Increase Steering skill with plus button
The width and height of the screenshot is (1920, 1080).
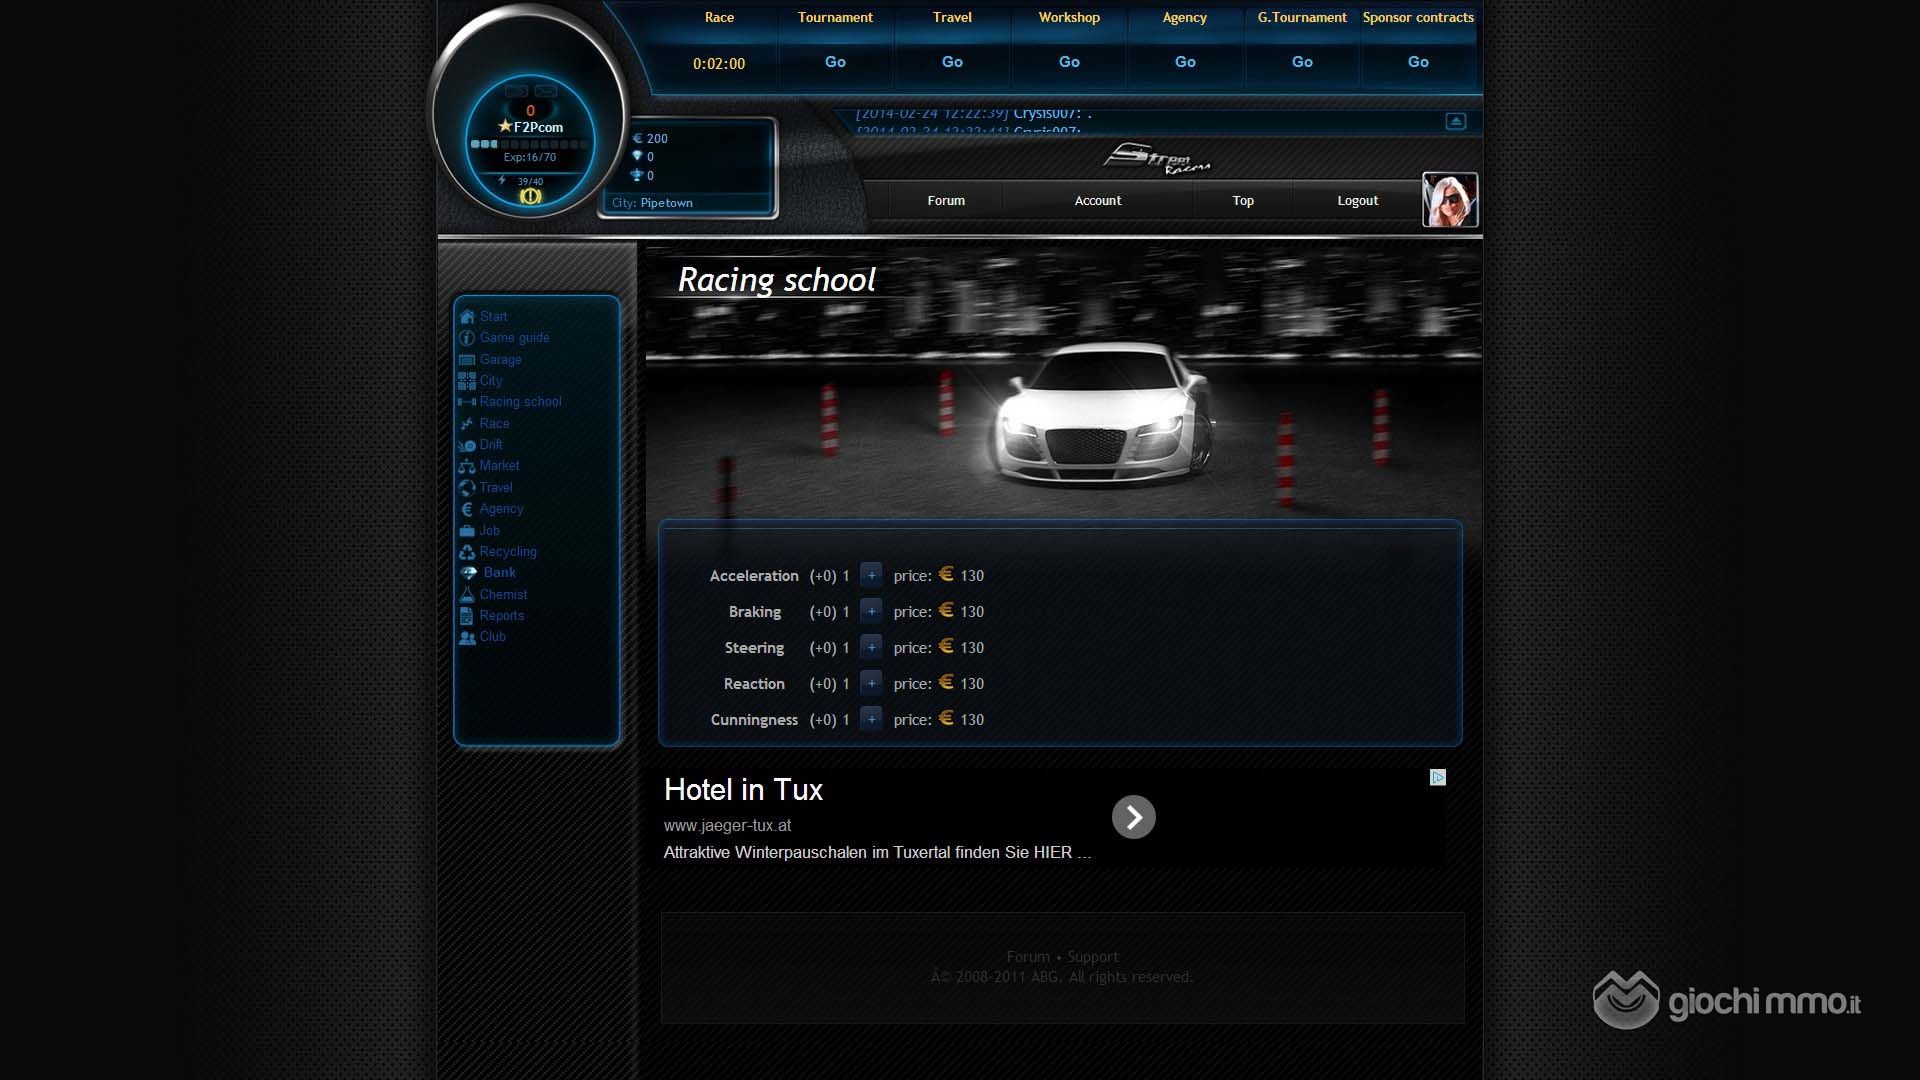pos(871,647)
